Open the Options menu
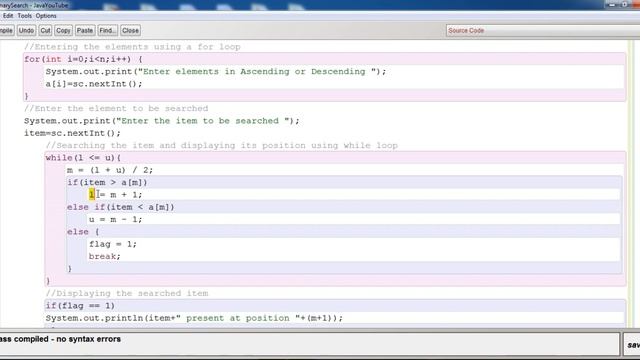 [46, 16]
